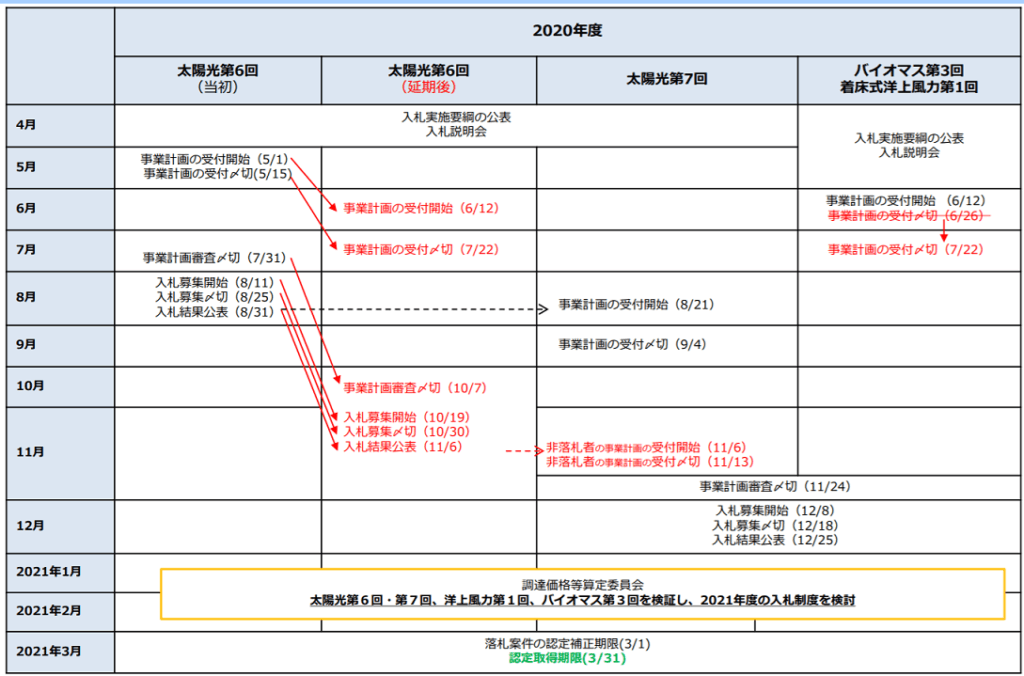The width and height of the screenshot is (1024, 676).
Task: Click the 2020年度 header cell
Action: coord(567,30)
